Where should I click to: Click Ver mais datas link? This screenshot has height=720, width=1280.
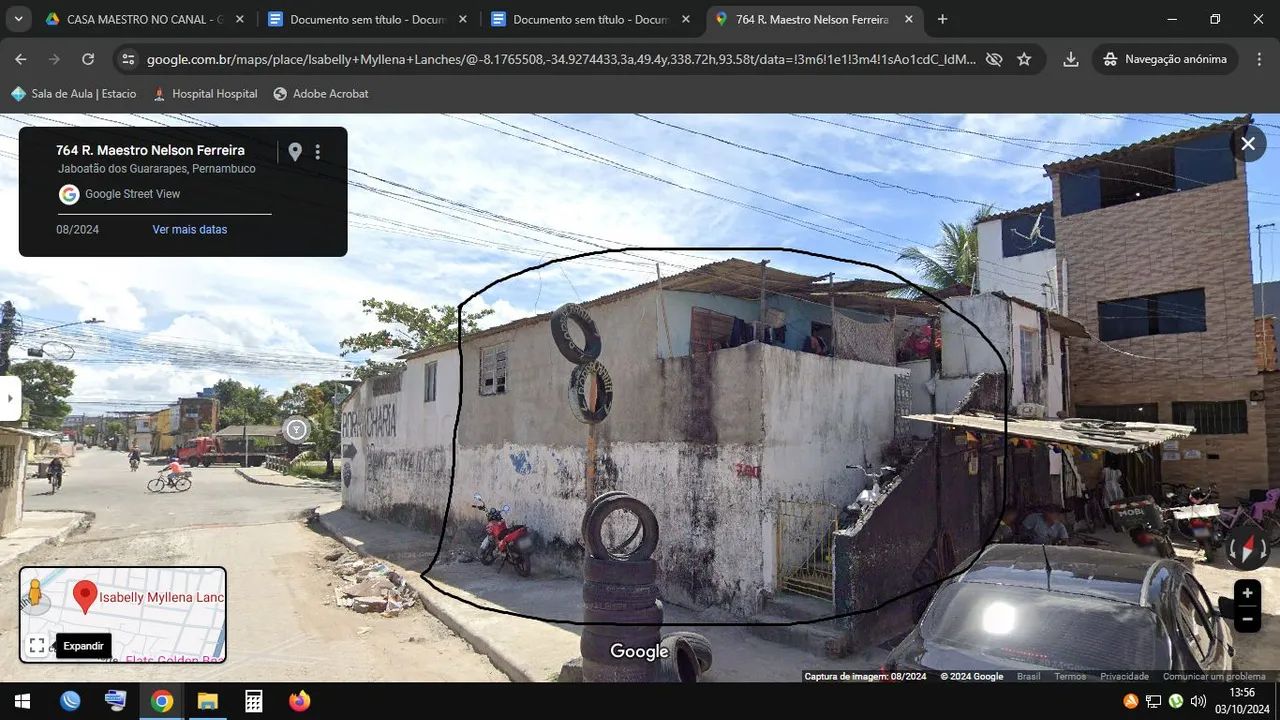tap(190, 229)
